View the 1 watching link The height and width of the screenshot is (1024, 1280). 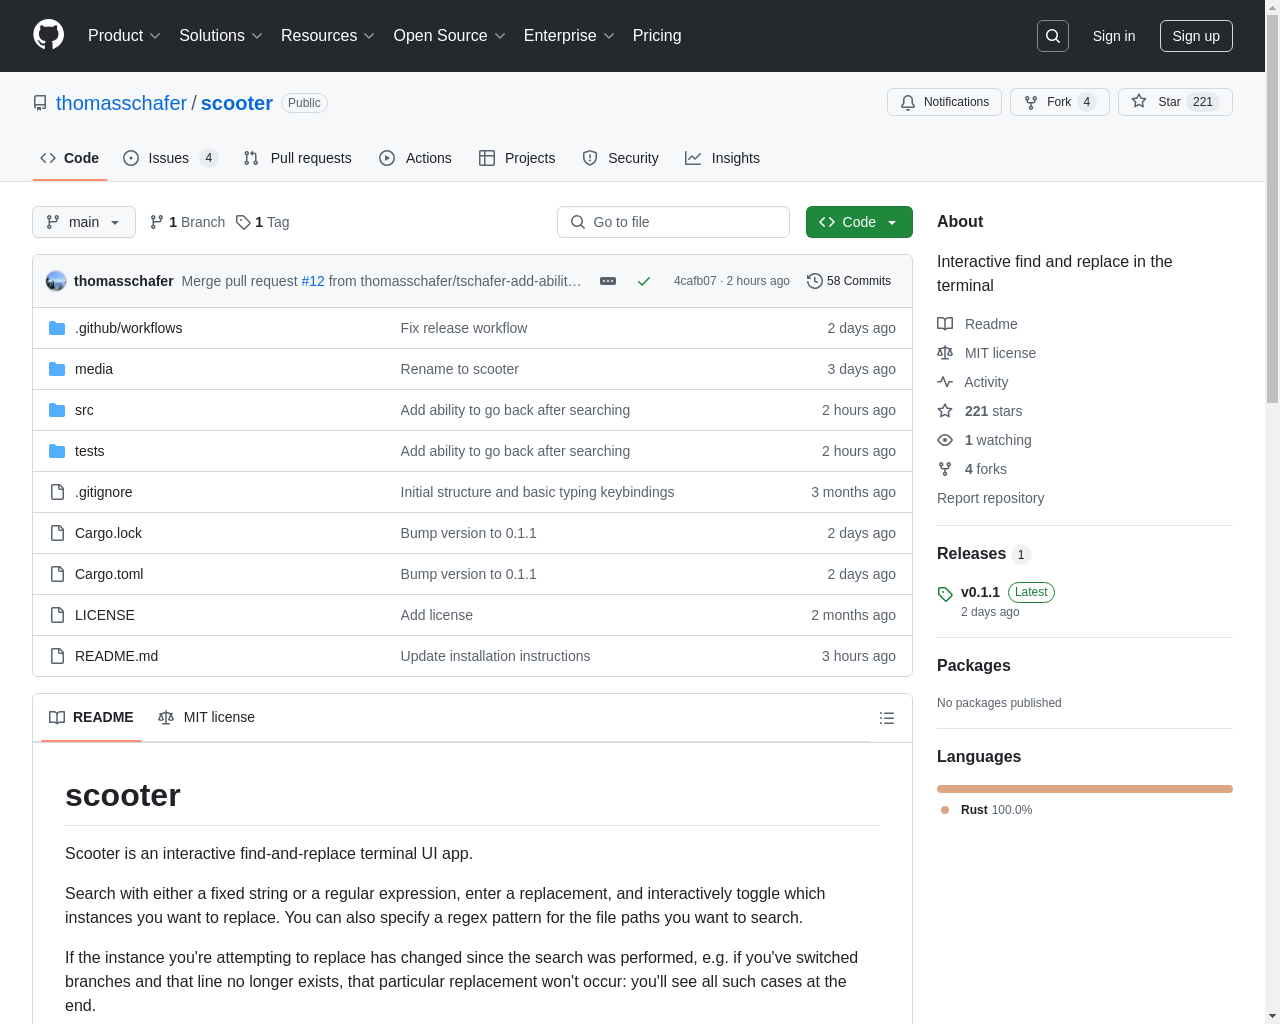pyautogui.click(x=984, y=440)
